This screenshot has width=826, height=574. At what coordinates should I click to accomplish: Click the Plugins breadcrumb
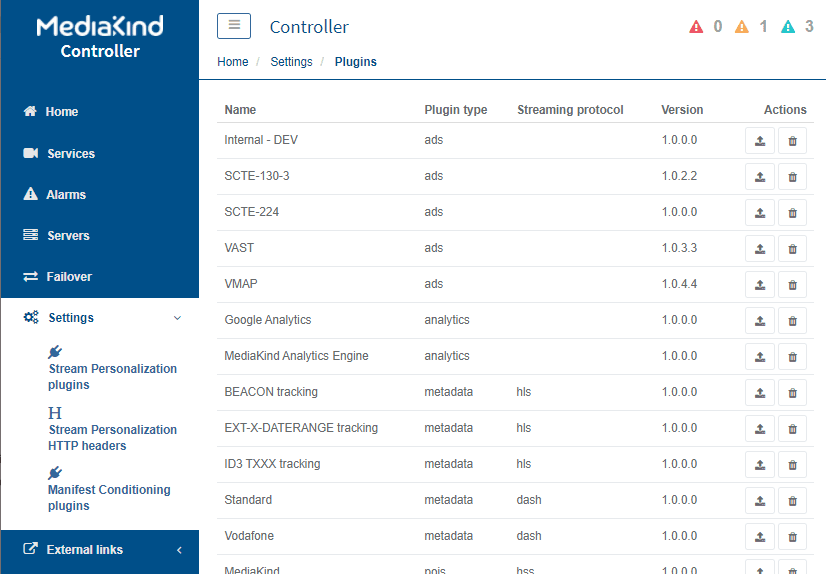[356, 62]
